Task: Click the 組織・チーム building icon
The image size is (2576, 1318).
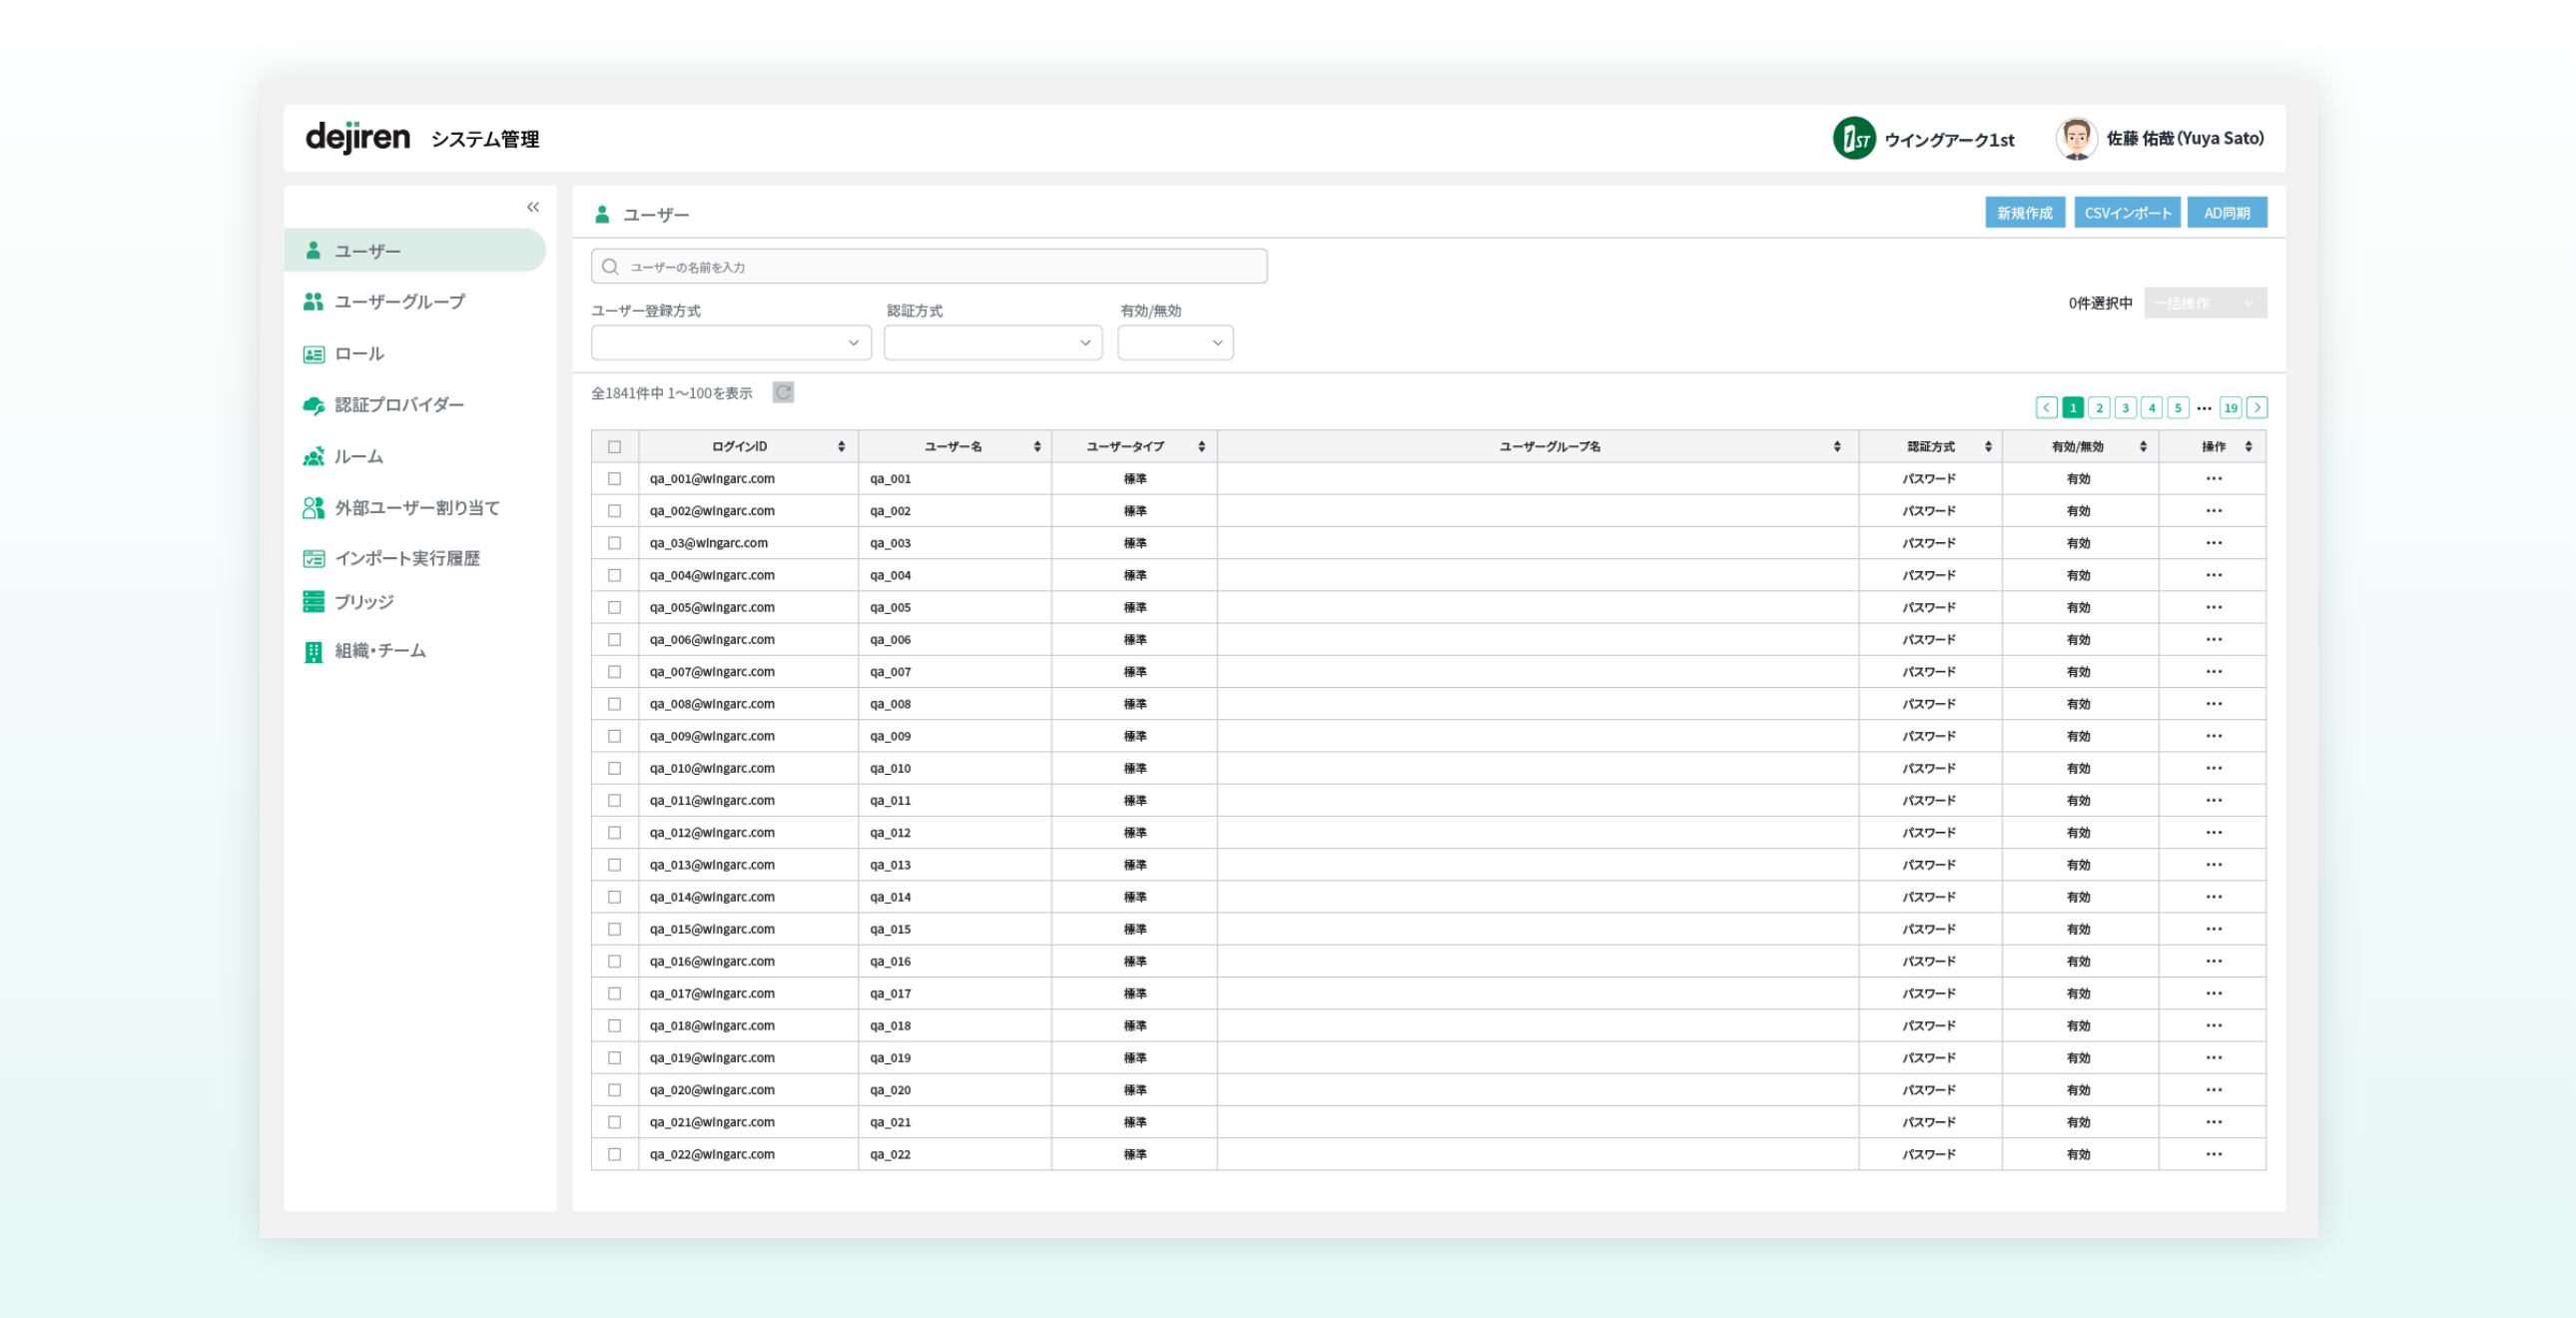Action: tap(313, 652)
